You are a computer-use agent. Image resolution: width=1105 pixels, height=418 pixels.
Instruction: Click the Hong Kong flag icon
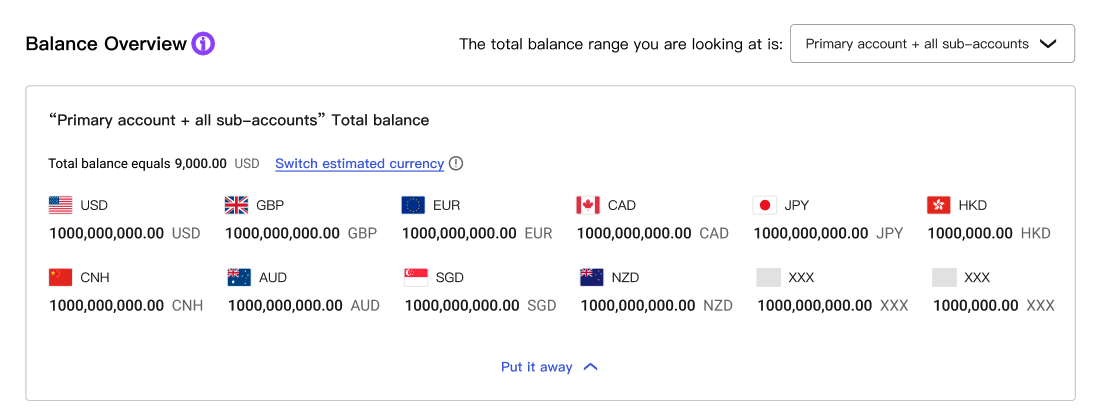pyautogui.click(x=939, y=205)
